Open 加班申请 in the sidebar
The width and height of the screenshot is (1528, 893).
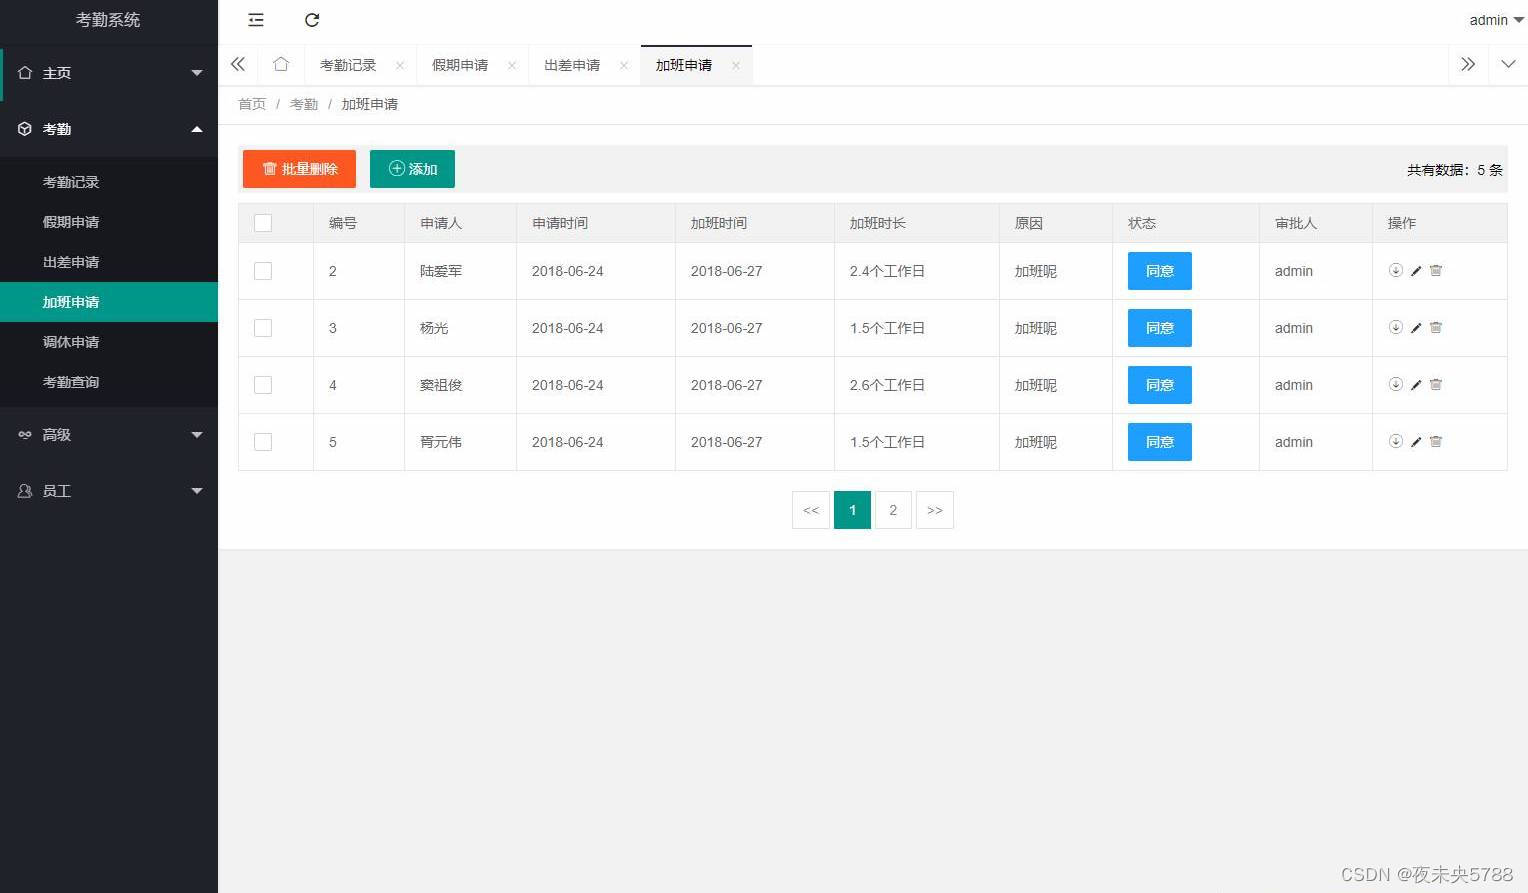click(x=109, y=302)
